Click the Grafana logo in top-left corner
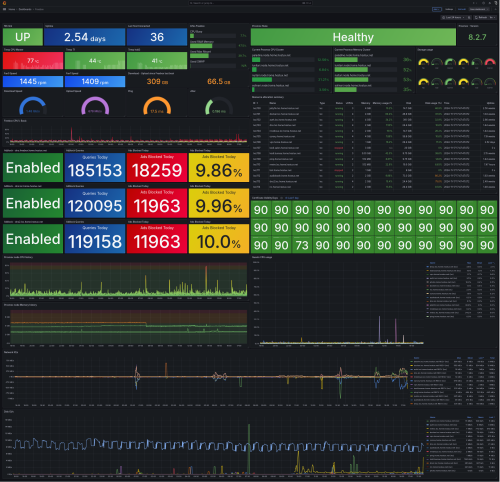 click(4, 3)
